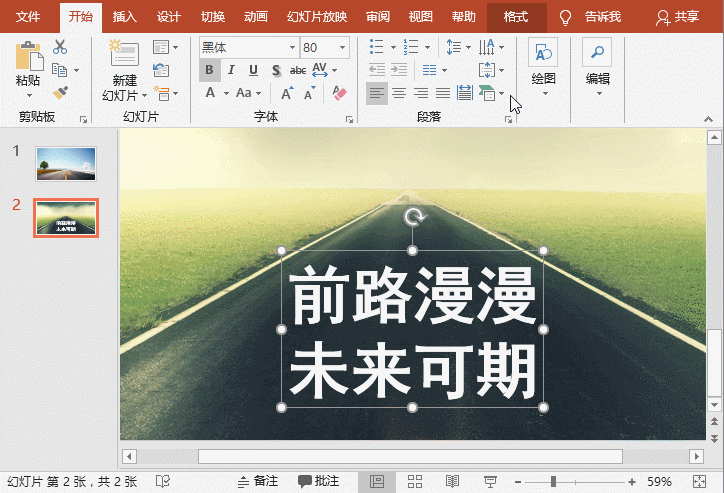Viewport: 724px width, 493px height.
Task: Start slide show from status bar
Action: (x=490, y=481)
